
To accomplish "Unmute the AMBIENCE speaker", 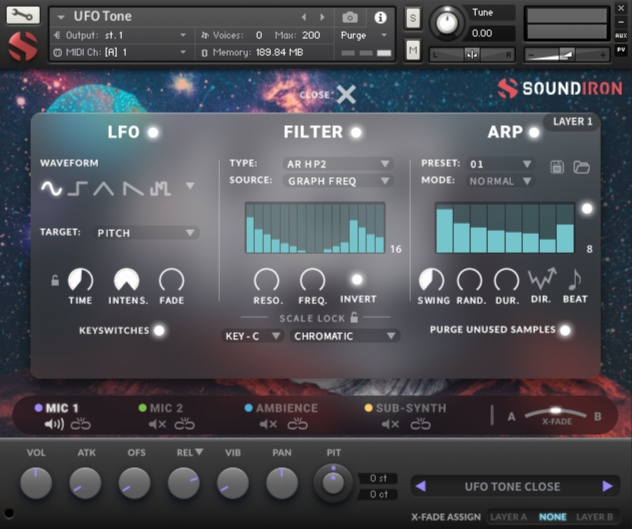I will (268, 424).
